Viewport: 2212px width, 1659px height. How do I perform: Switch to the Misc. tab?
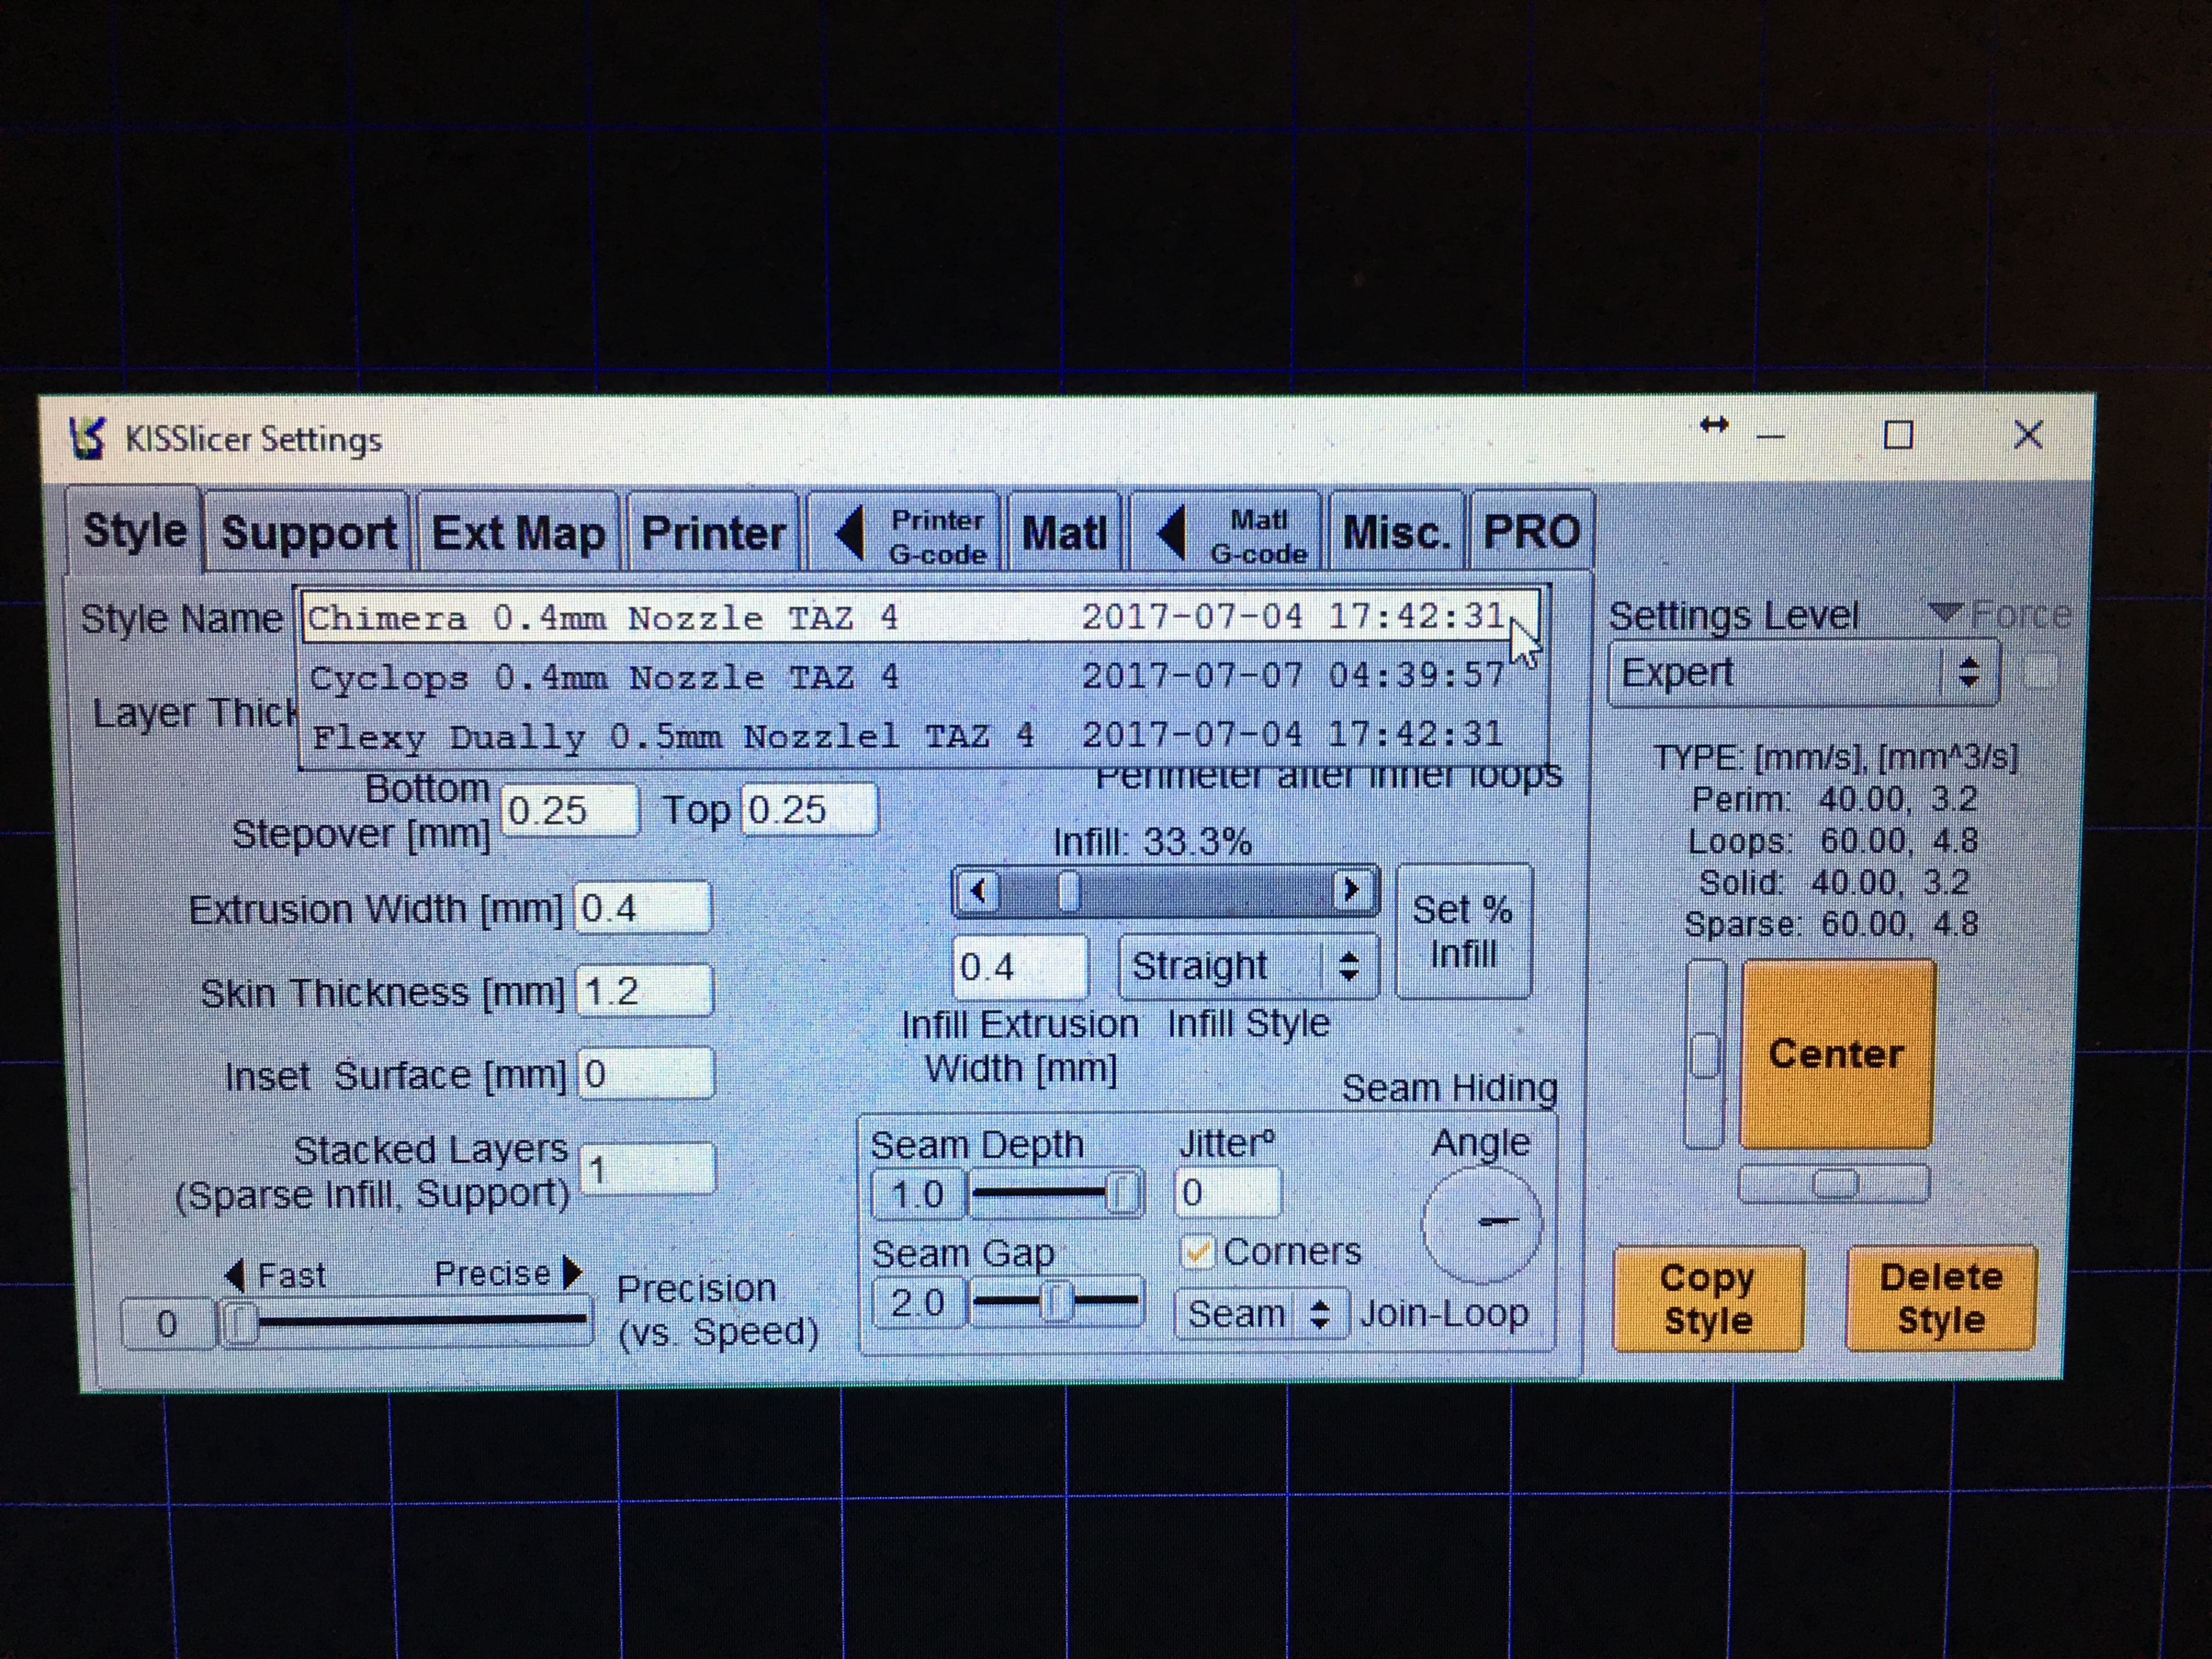pyautogui.click(x=1396, y=533)
